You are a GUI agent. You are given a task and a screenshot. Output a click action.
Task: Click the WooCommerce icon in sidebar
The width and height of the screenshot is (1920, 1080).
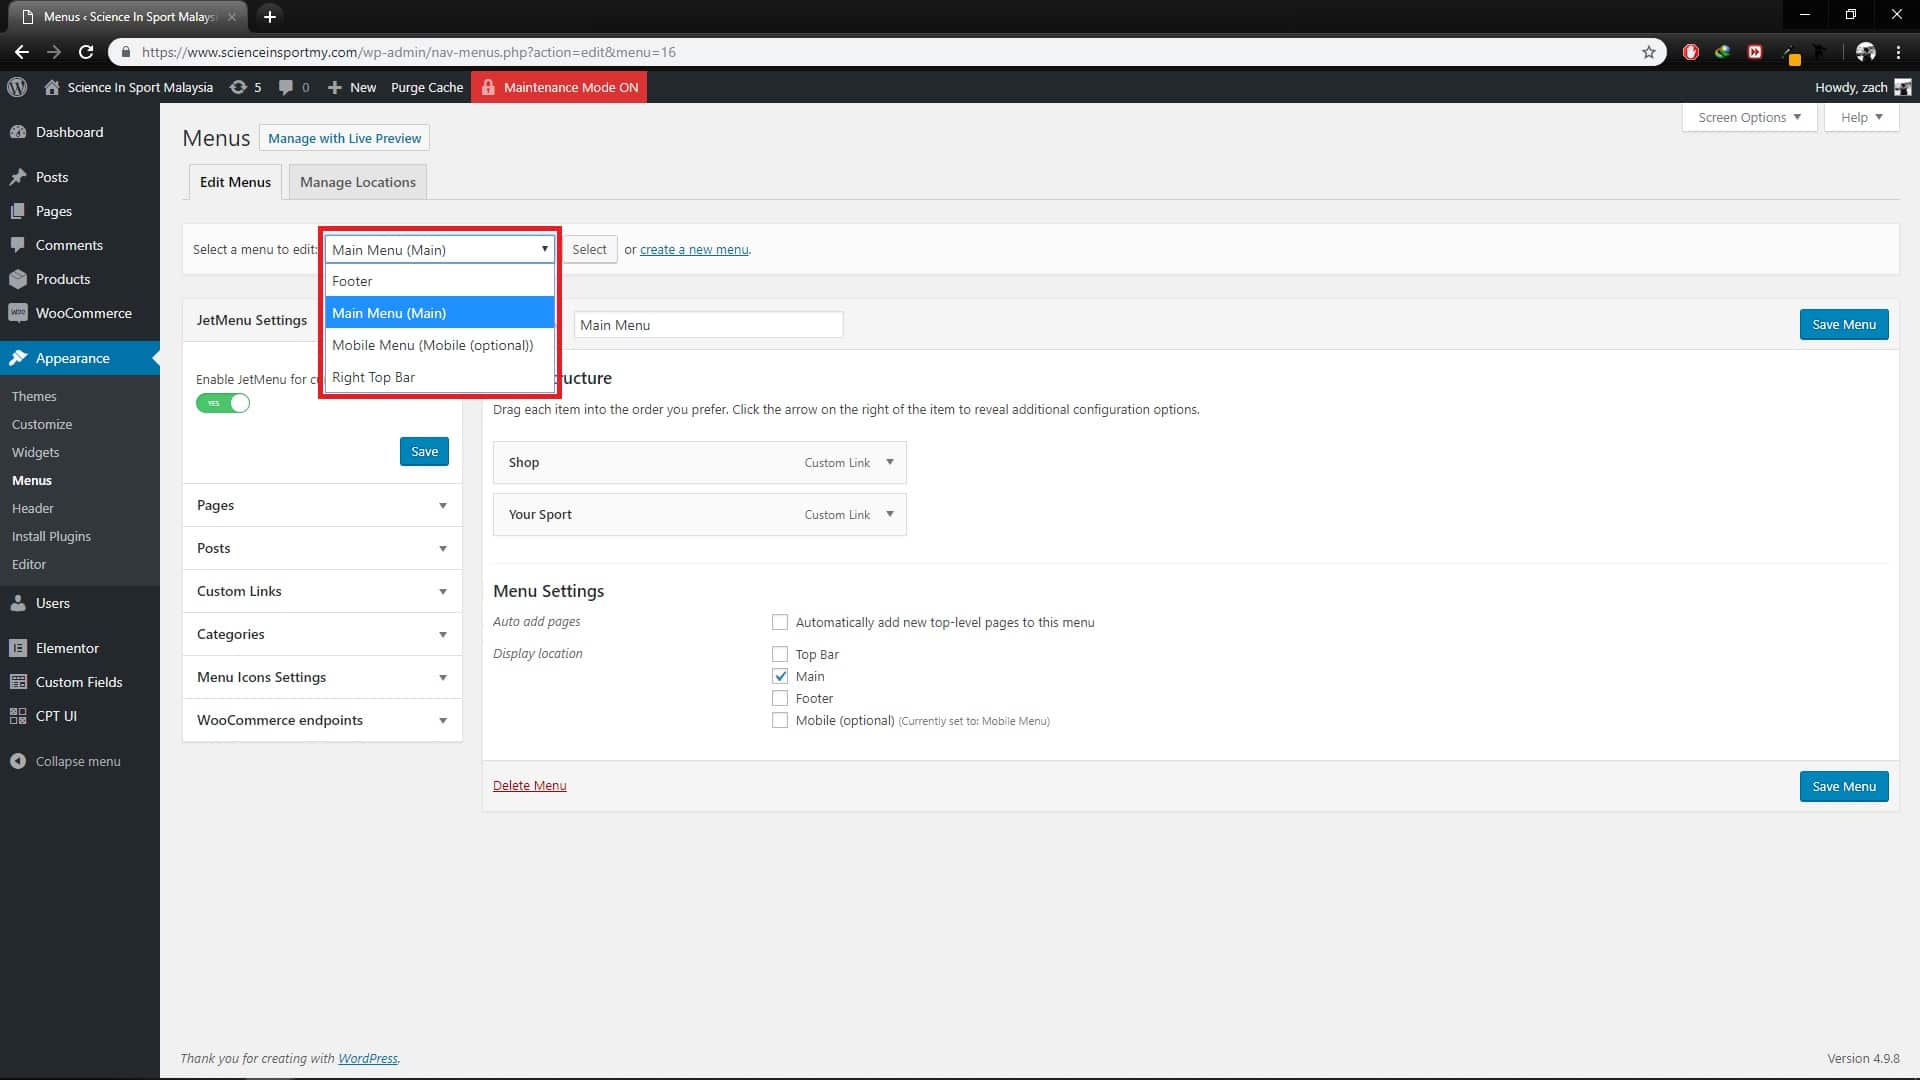[x=18, y=313]
